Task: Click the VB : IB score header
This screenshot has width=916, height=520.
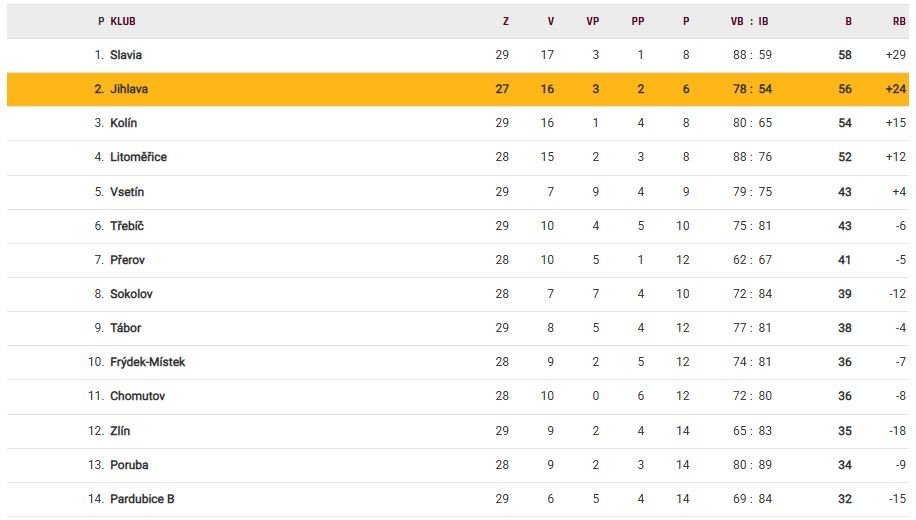Action: 750,21
